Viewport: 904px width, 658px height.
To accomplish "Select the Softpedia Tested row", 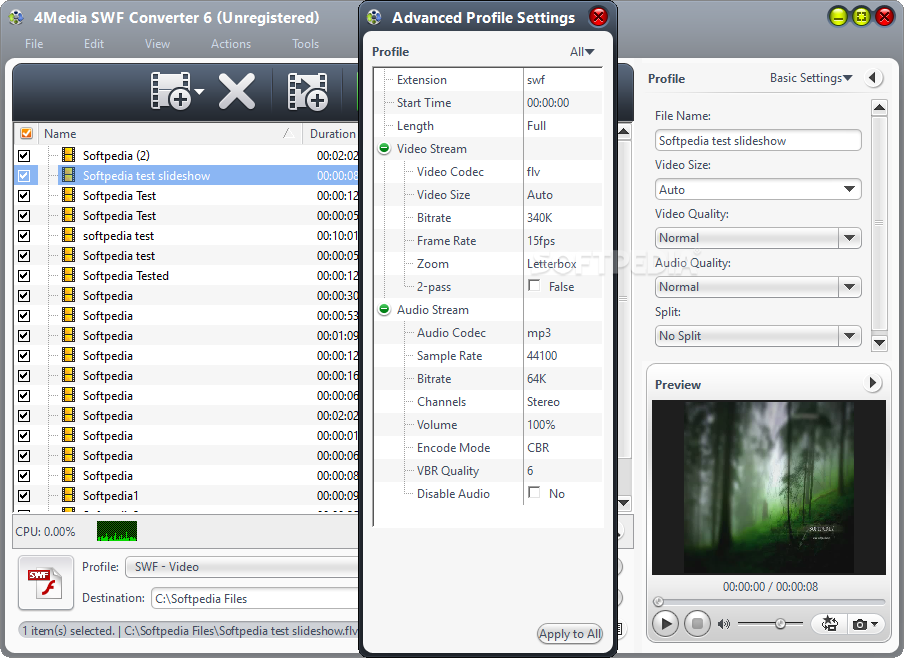I will tap(187, 276).
